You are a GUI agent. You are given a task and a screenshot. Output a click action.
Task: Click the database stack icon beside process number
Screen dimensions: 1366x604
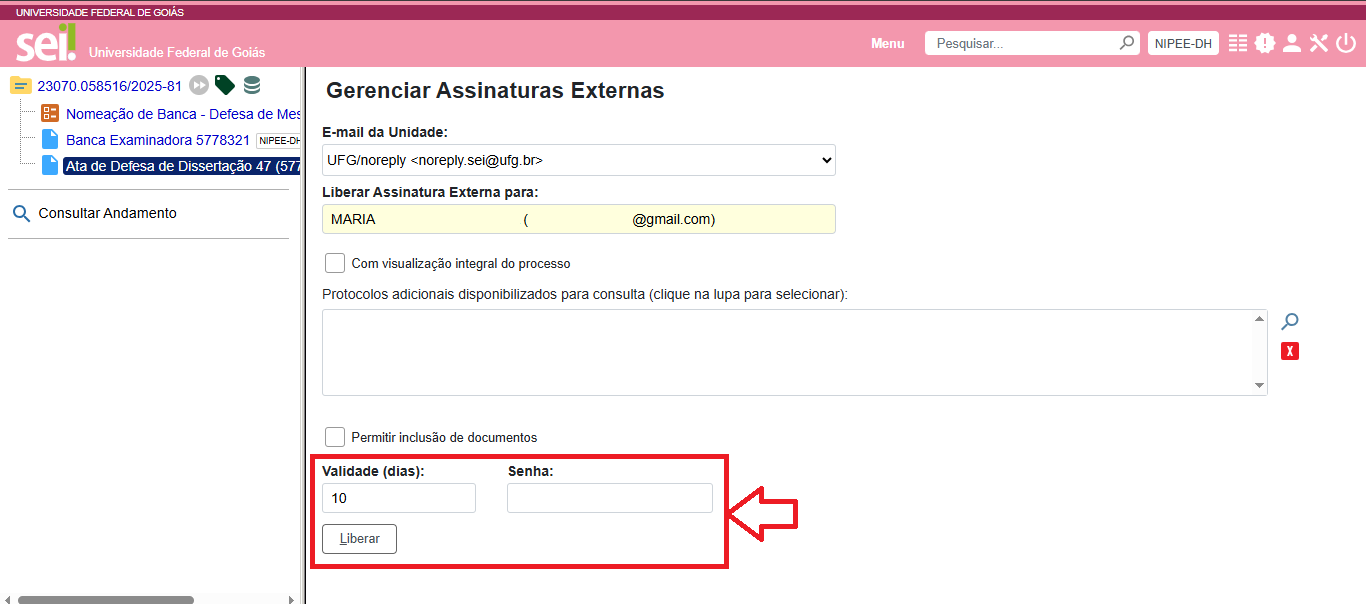252,85
